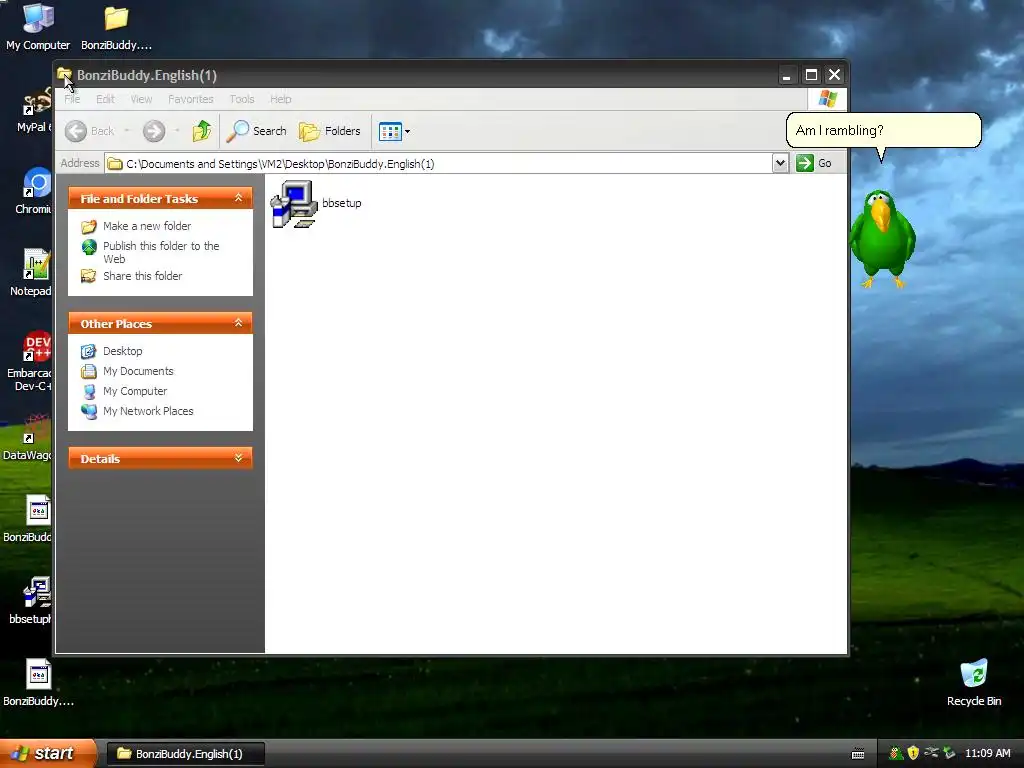
Task: Open the File menu
Action: point(72,99)
